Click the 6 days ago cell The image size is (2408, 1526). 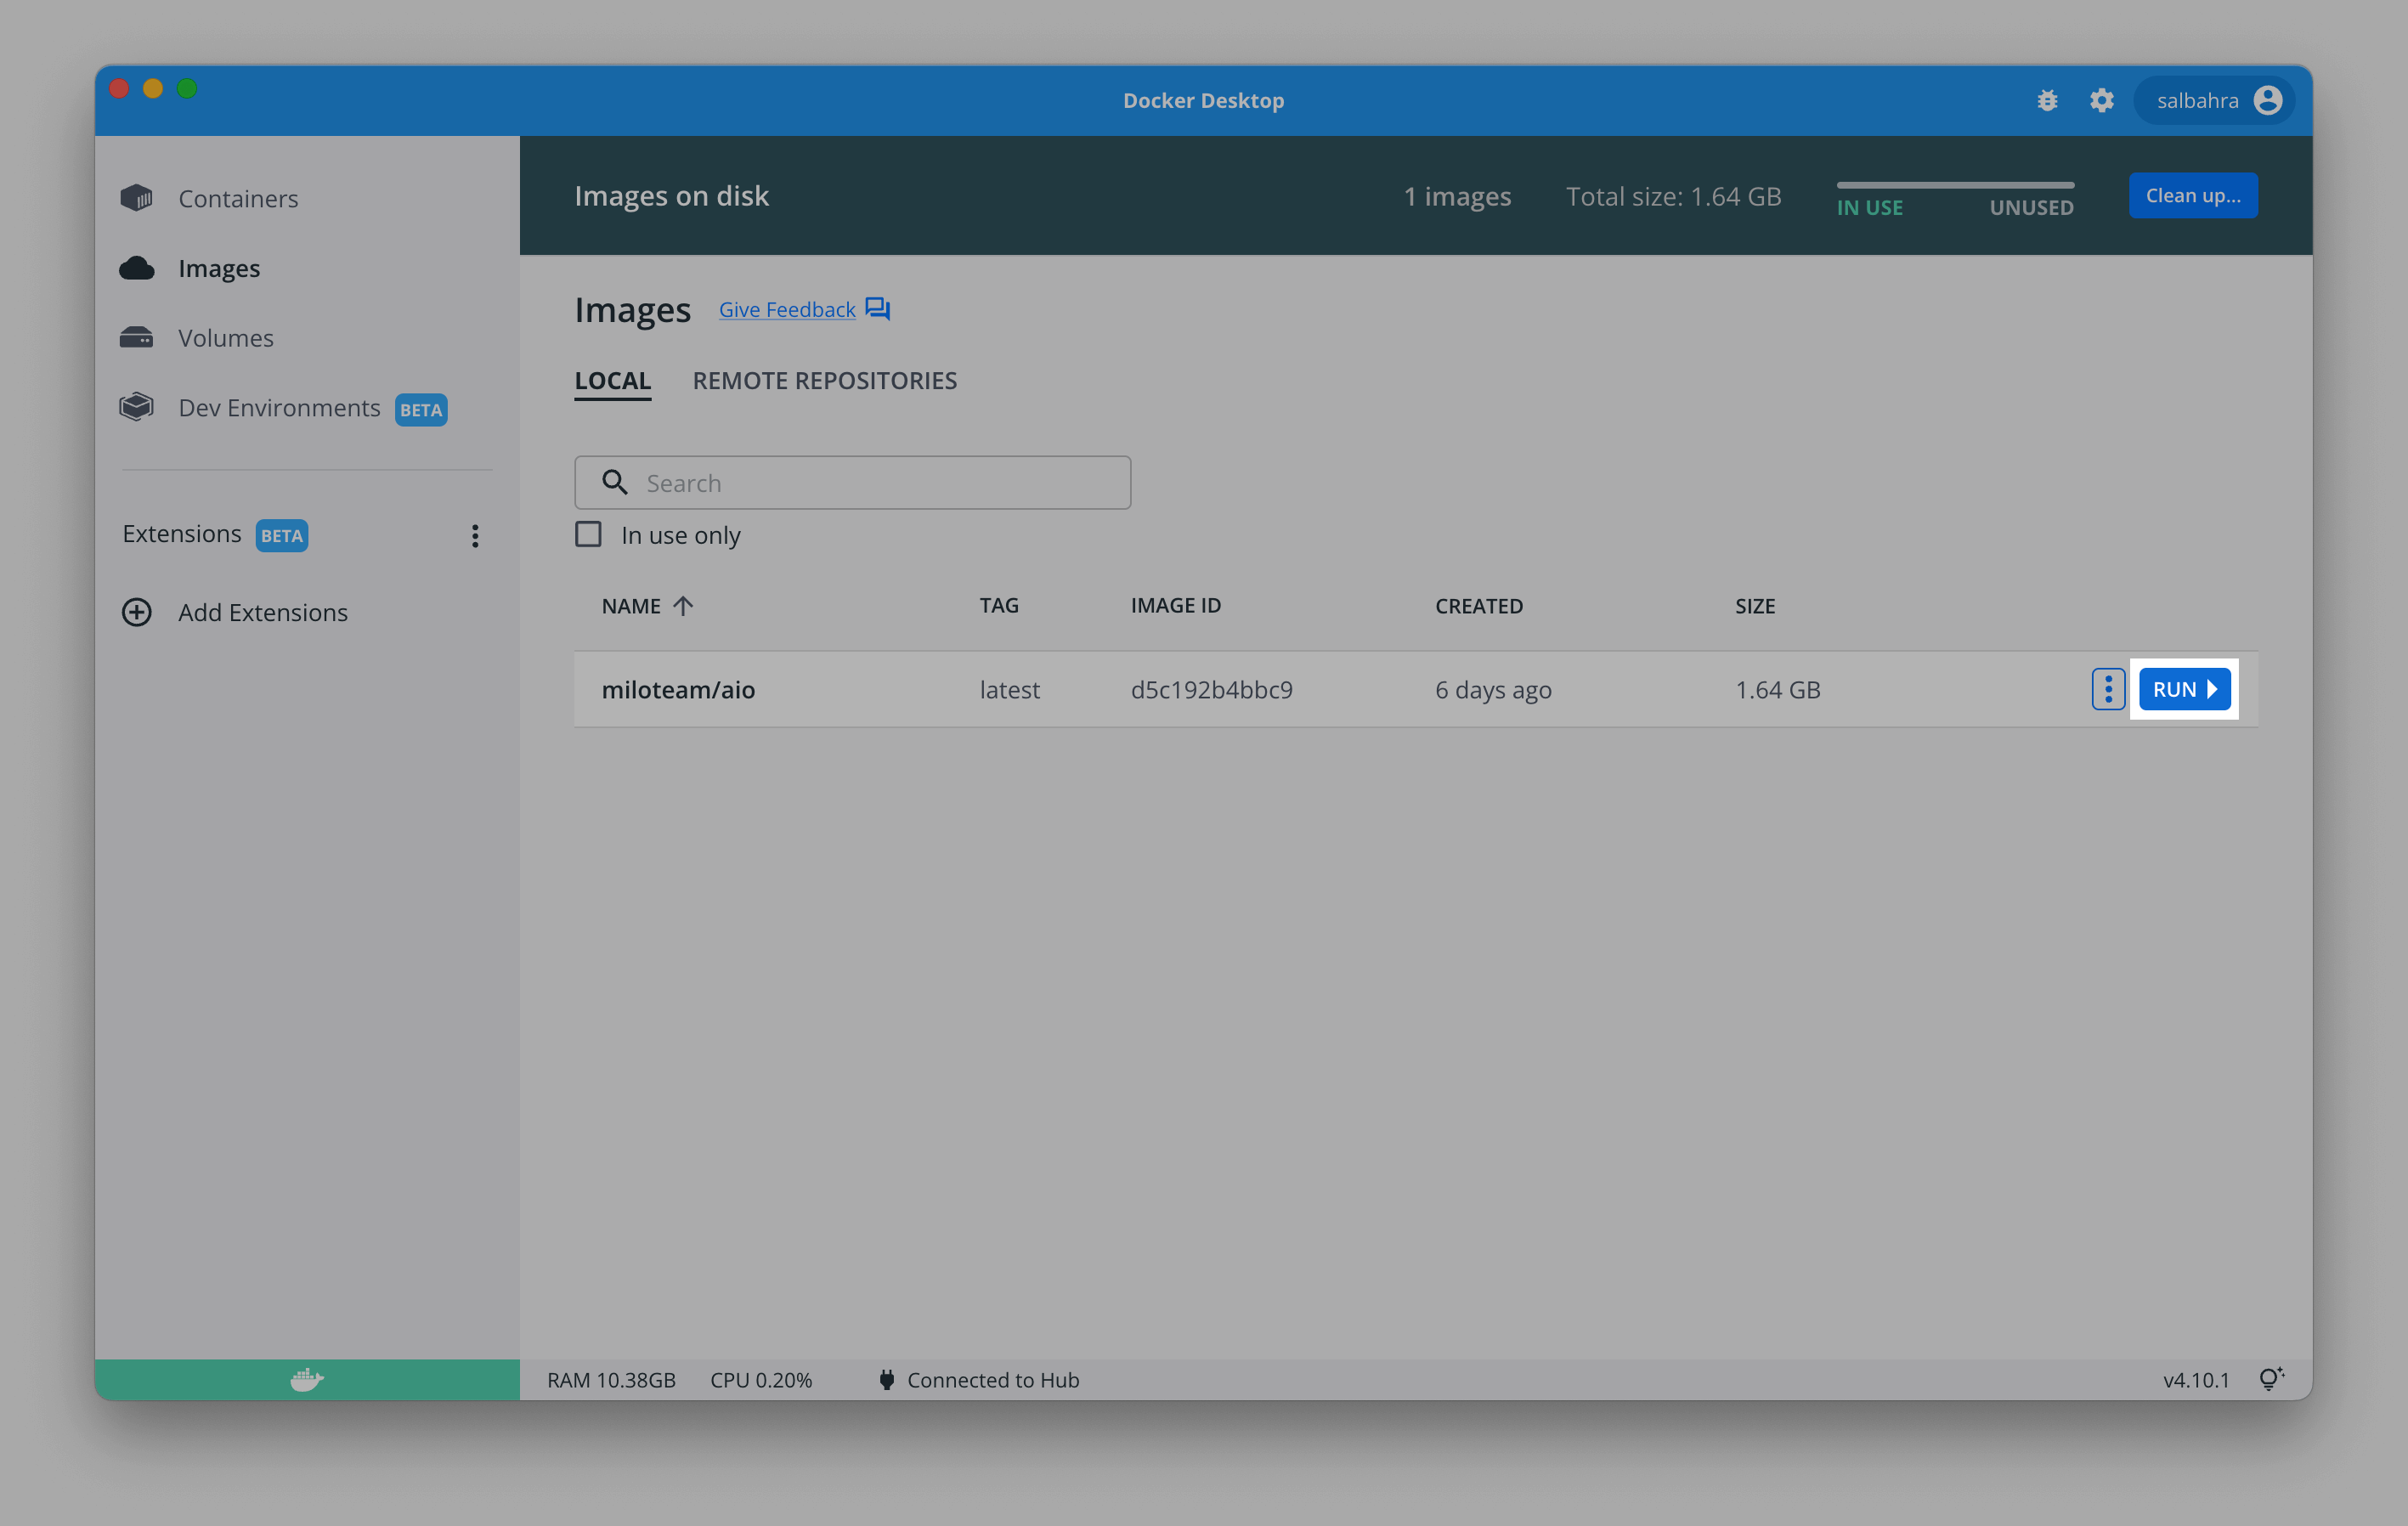(1493, 690)
